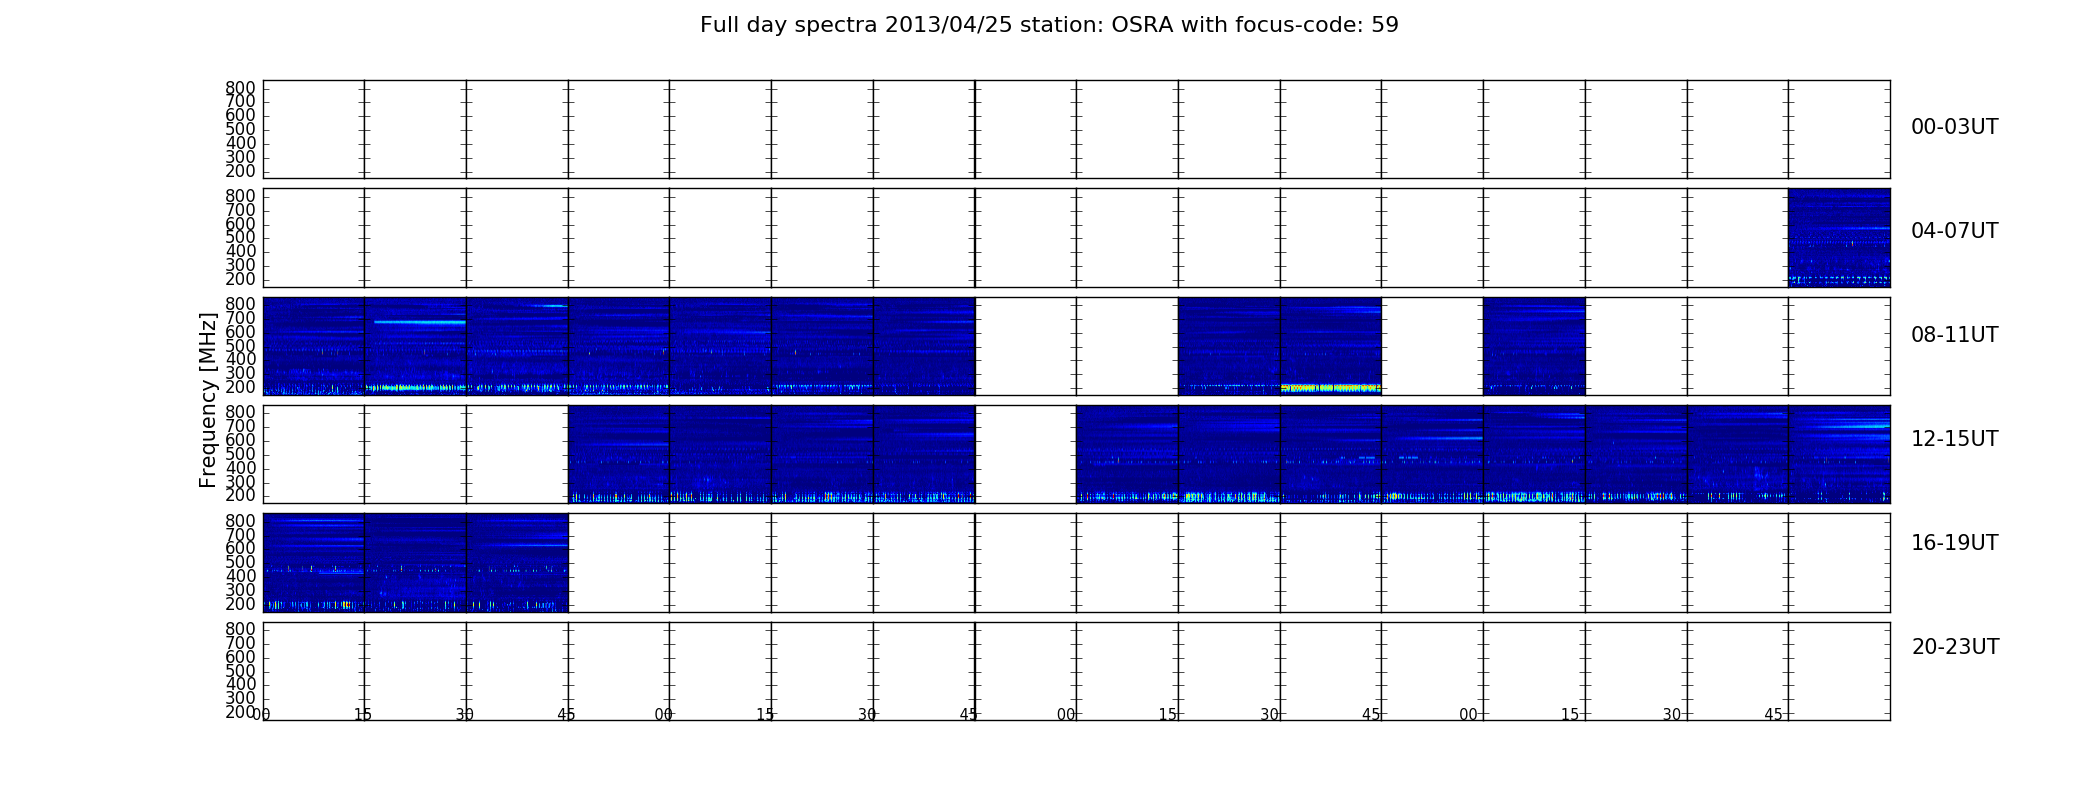This screenshot has width=2100, height=800.
Task: Click the 500 tick label in the 08-11UT row
Action: (x=241, y=345)
